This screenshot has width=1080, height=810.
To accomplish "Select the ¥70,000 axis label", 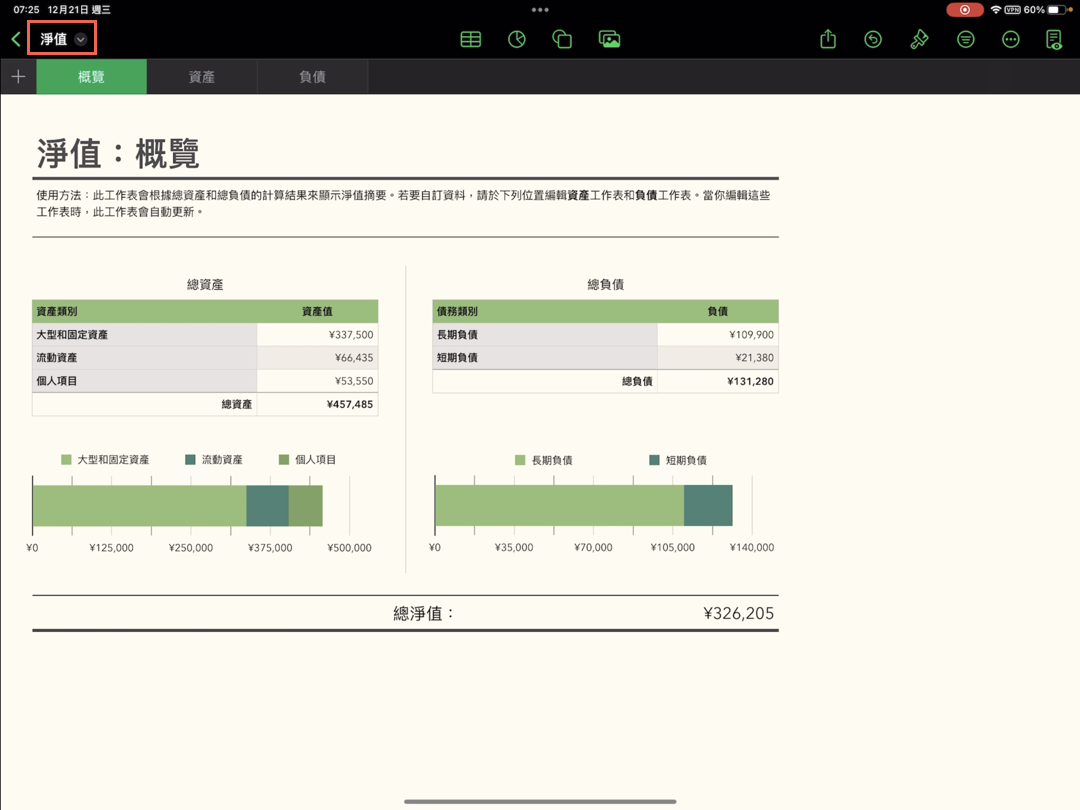I will 593,548.
